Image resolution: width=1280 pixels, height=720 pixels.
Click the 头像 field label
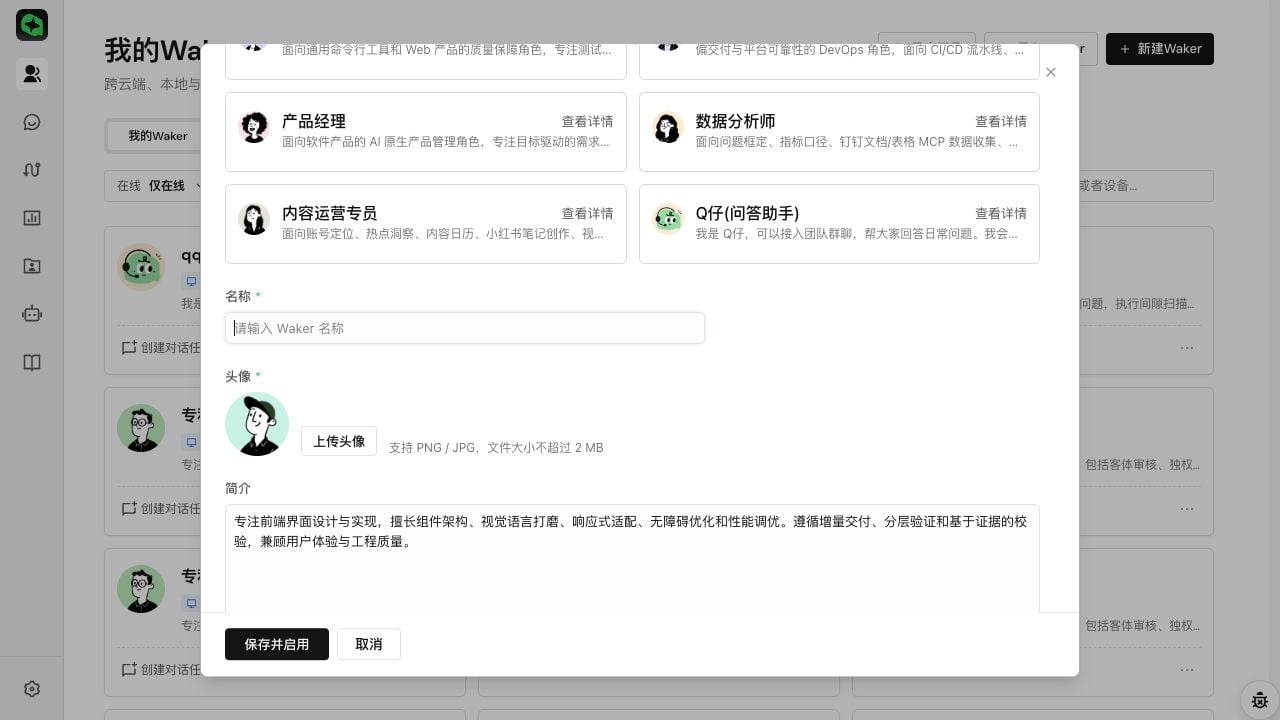click(x=238, y=376)
